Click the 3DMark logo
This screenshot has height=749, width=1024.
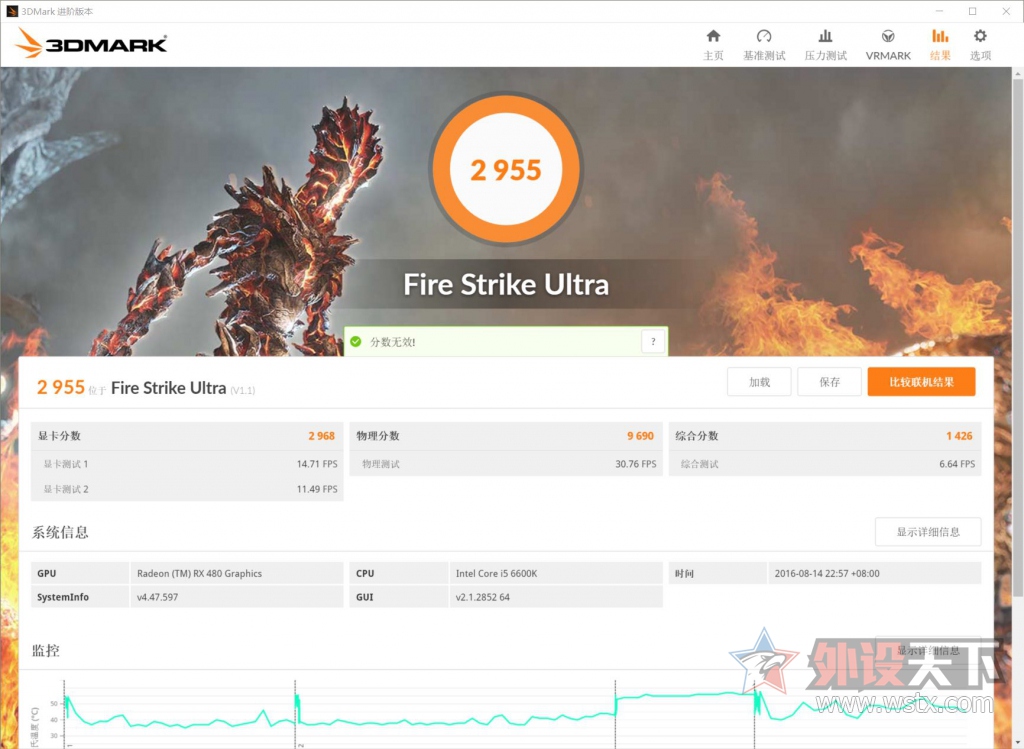91,43
